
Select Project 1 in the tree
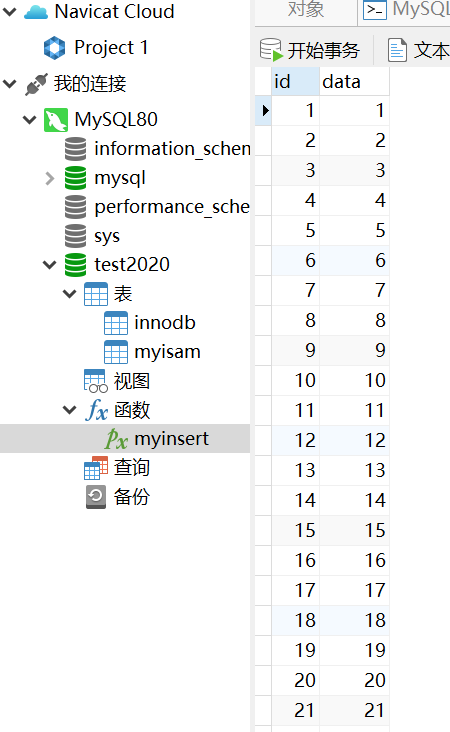pos(111,48)
